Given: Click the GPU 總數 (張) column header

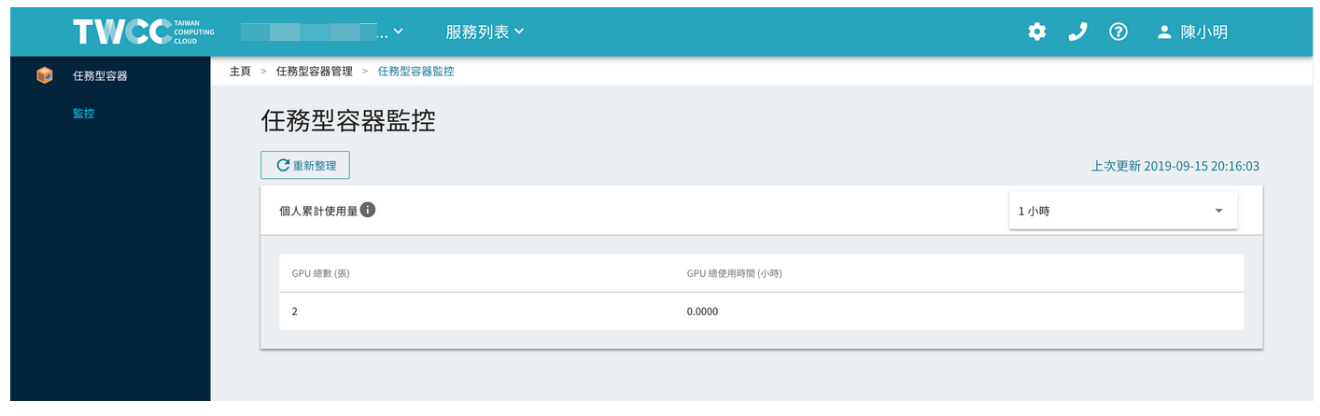Looking at the screenshot, I should click(x=320, y=273).
